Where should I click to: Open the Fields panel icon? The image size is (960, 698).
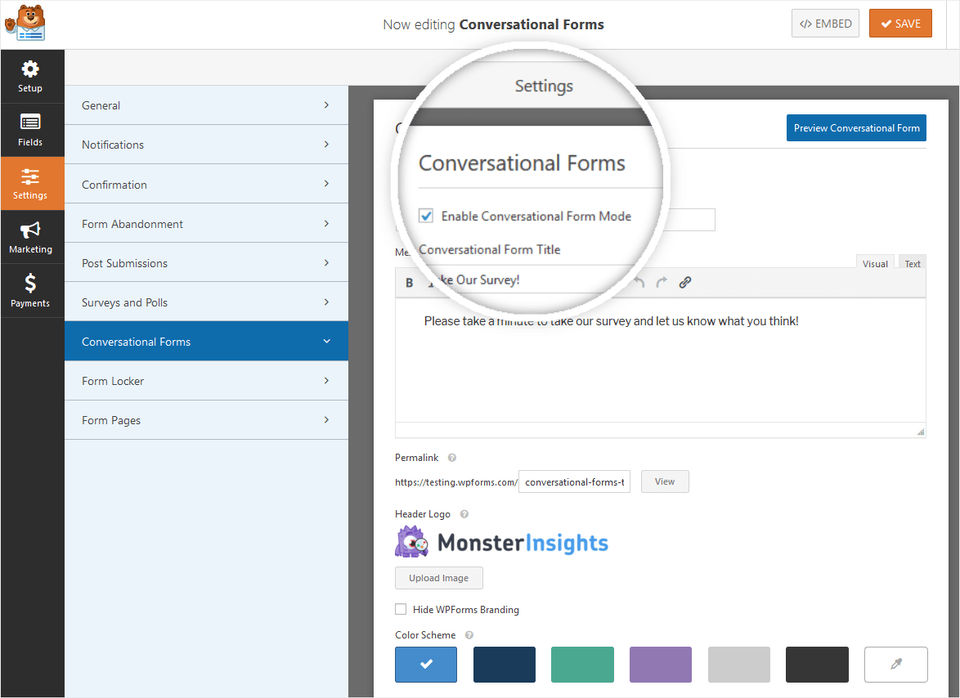[30, 123]
